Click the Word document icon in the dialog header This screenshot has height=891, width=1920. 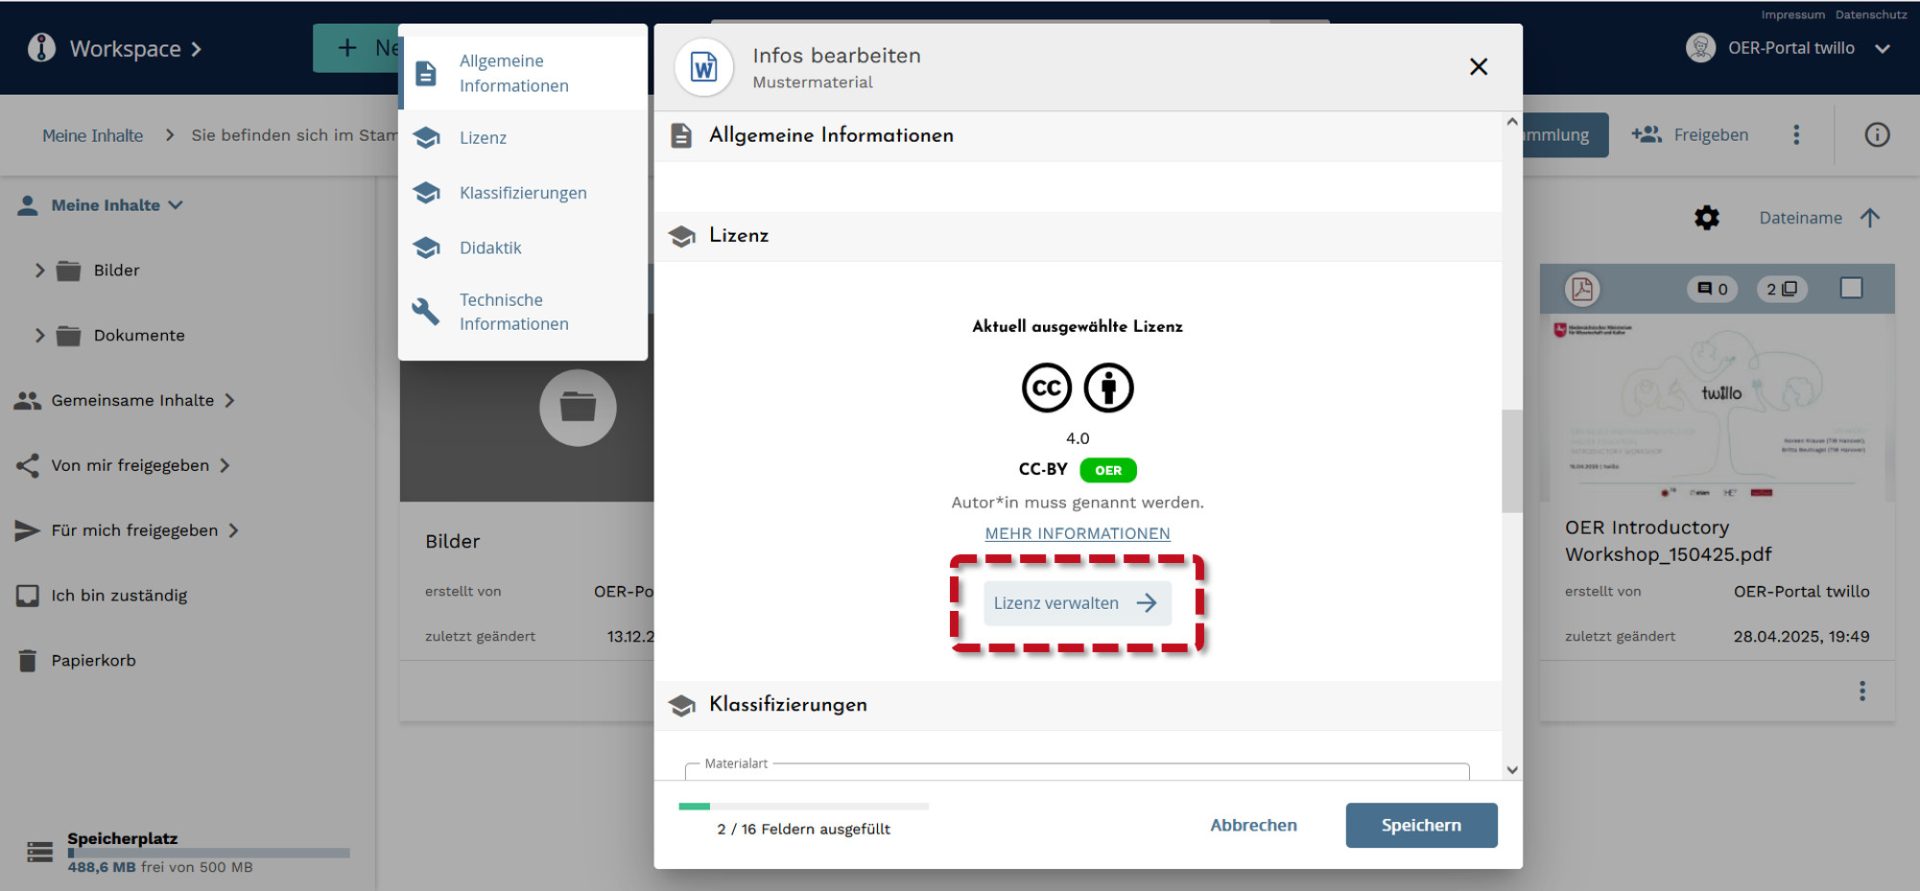tap(704, 68)
